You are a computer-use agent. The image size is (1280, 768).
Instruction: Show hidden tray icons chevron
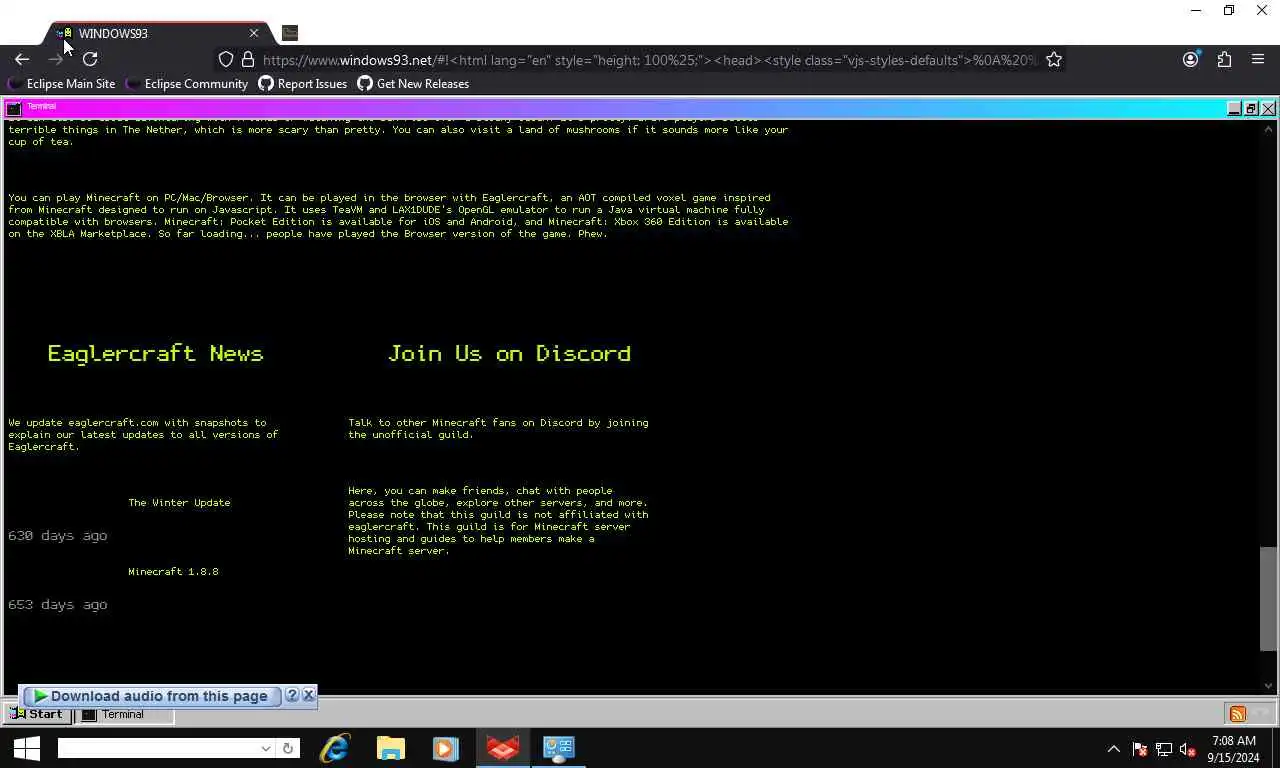pyautogui.click(x=1113, y=748)
